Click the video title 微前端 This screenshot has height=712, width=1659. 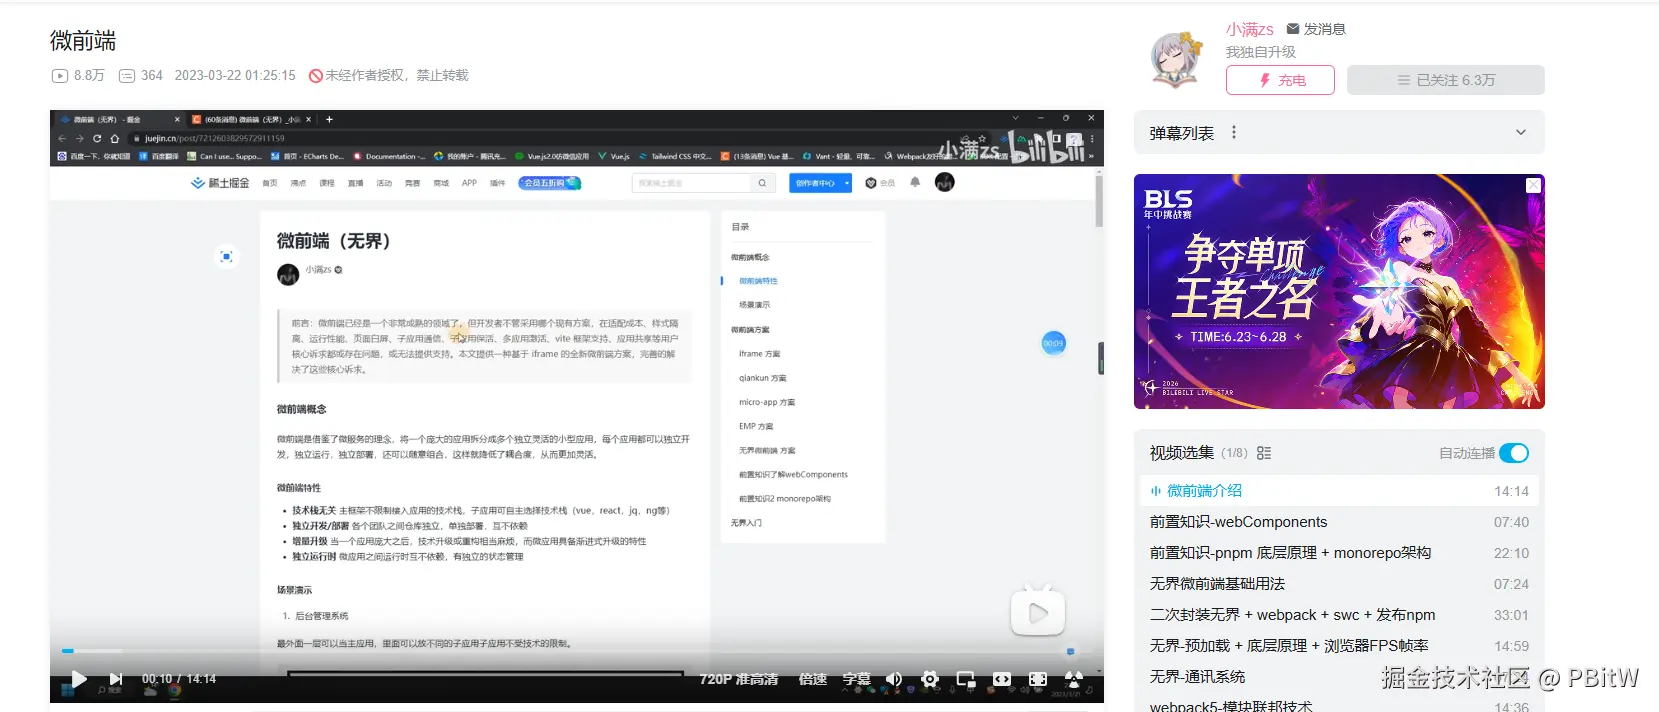coord(83,41)
